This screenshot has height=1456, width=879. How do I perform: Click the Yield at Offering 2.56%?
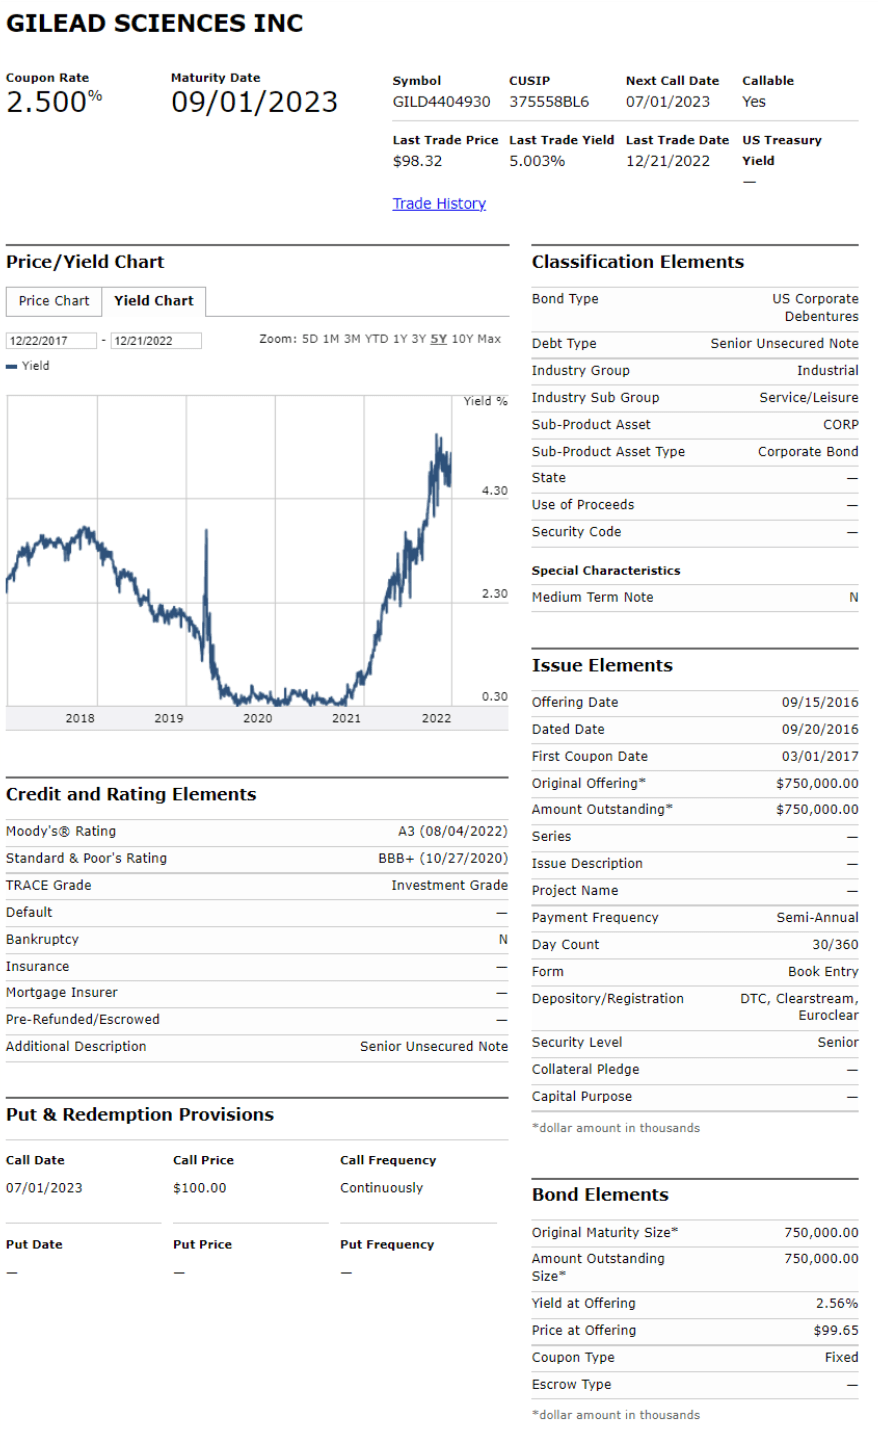pyautogui.click(x=837, y=1304)
